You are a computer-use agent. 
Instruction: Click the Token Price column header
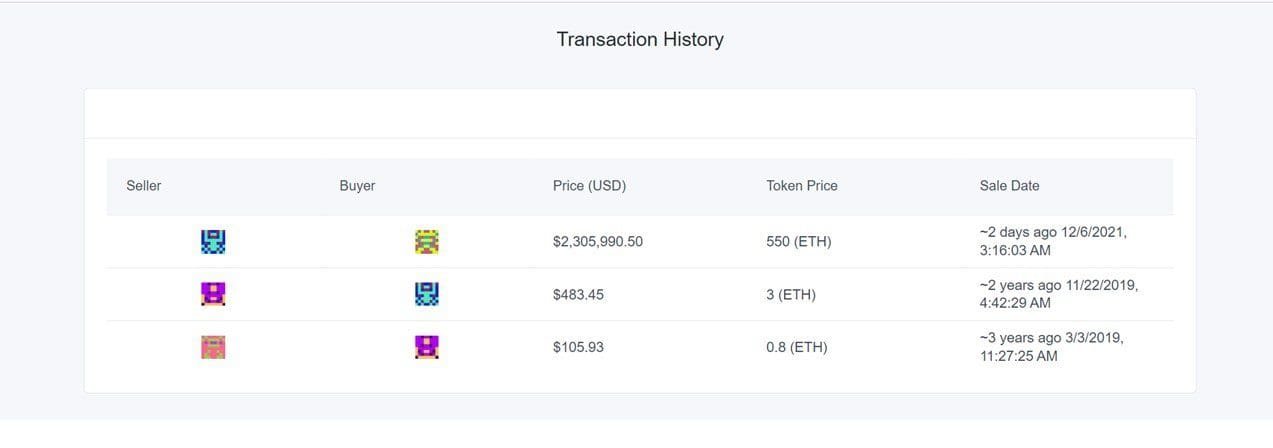[x=802, y=186]
